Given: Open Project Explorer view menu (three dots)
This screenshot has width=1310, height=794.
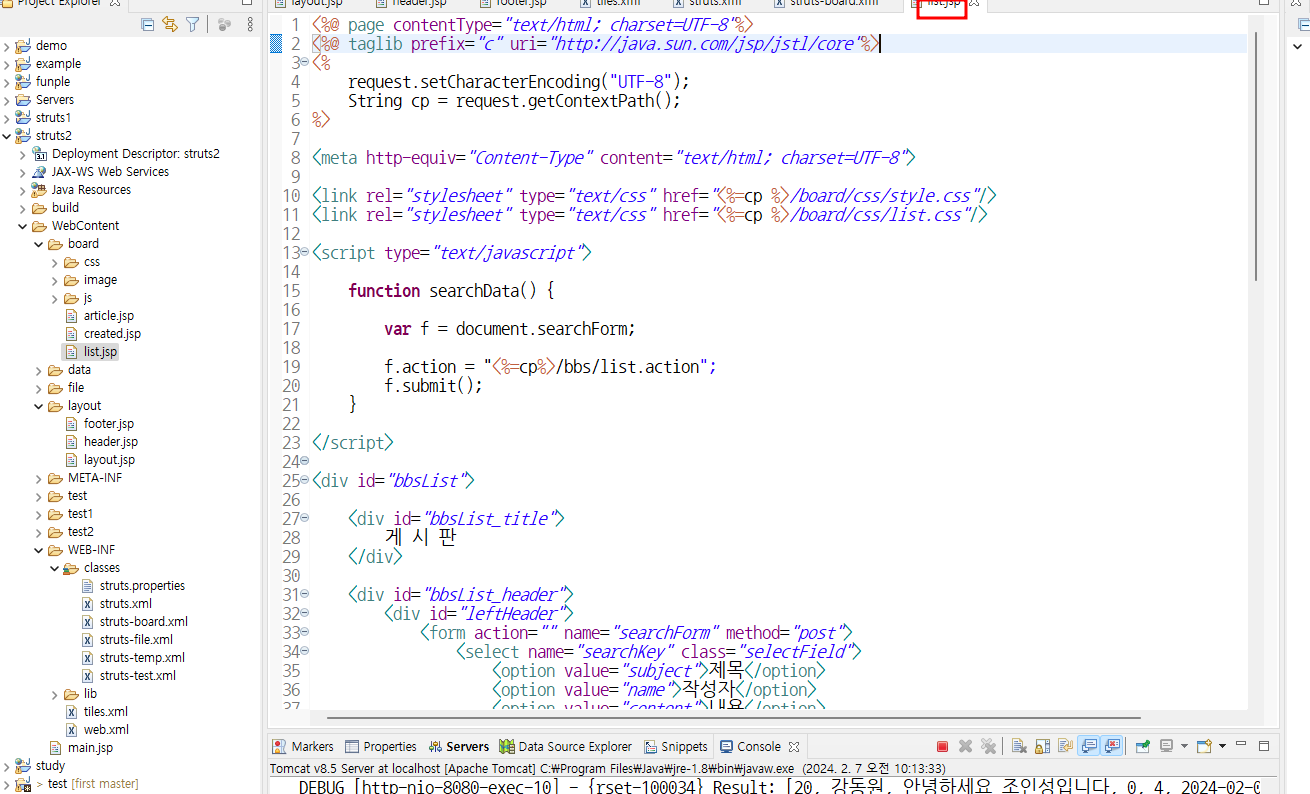Looking at the screenshot, I should click(249, 24).
